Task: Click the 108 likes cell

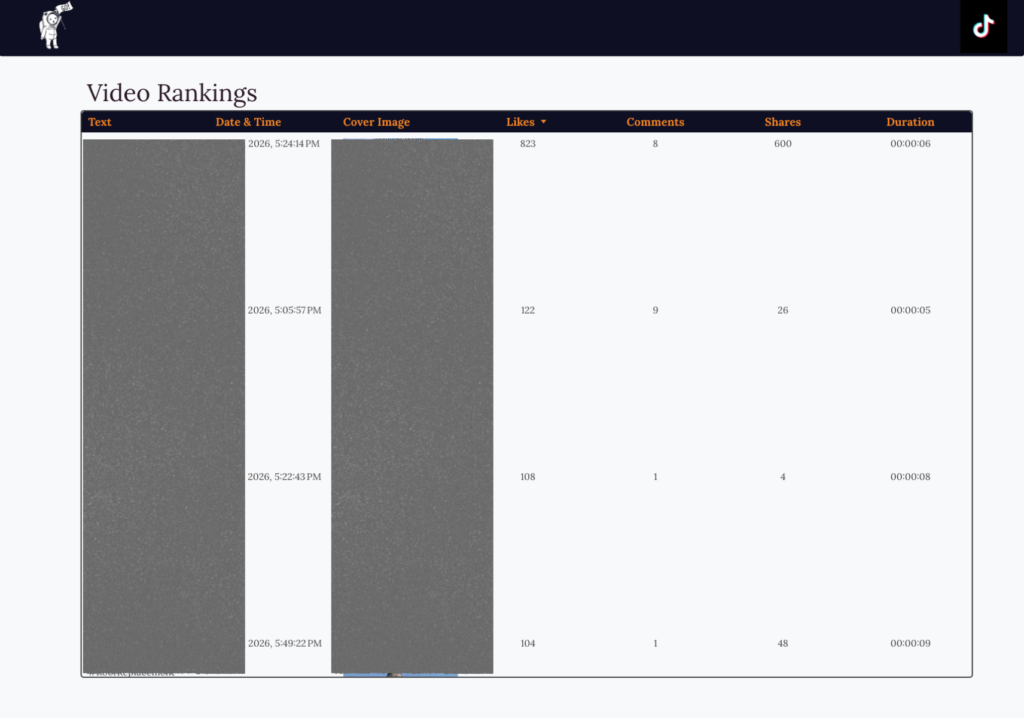Action: (528, 477)
